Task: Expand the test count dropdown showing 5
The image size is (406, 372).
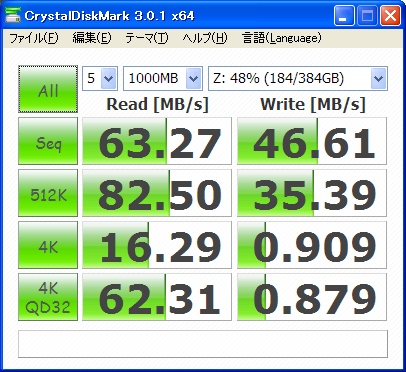Action: pyautogui.click(x=109, y=79)
